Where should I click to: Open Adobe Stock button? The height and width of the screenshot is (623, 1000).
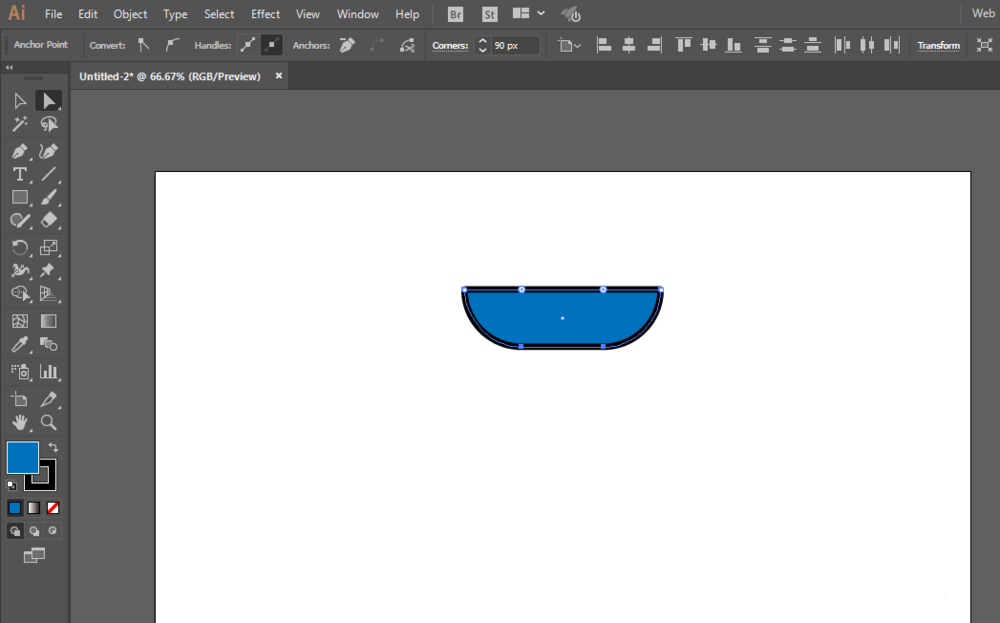click(x=489, y=14)
